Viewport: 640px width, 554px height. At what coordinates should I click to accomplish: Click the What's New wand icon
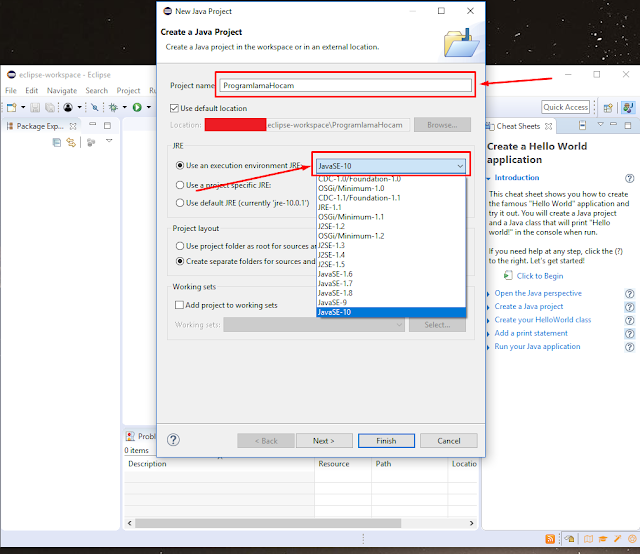click(x=618, y=539)
